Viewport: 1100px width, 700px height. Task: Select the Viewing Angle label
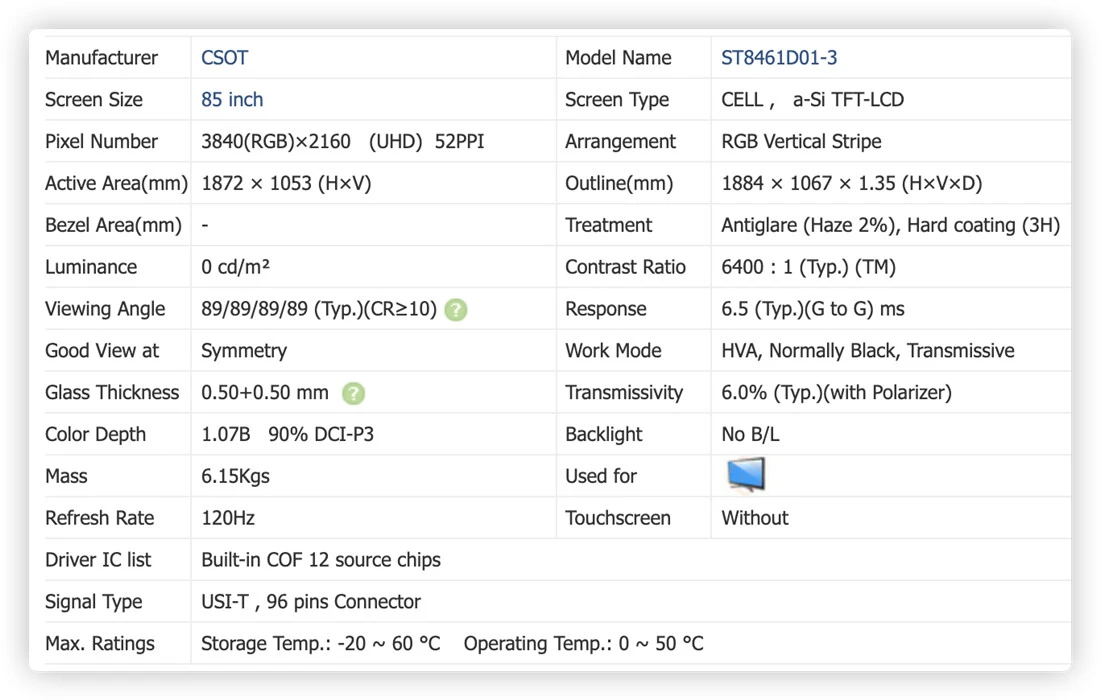tap(105, 309)
